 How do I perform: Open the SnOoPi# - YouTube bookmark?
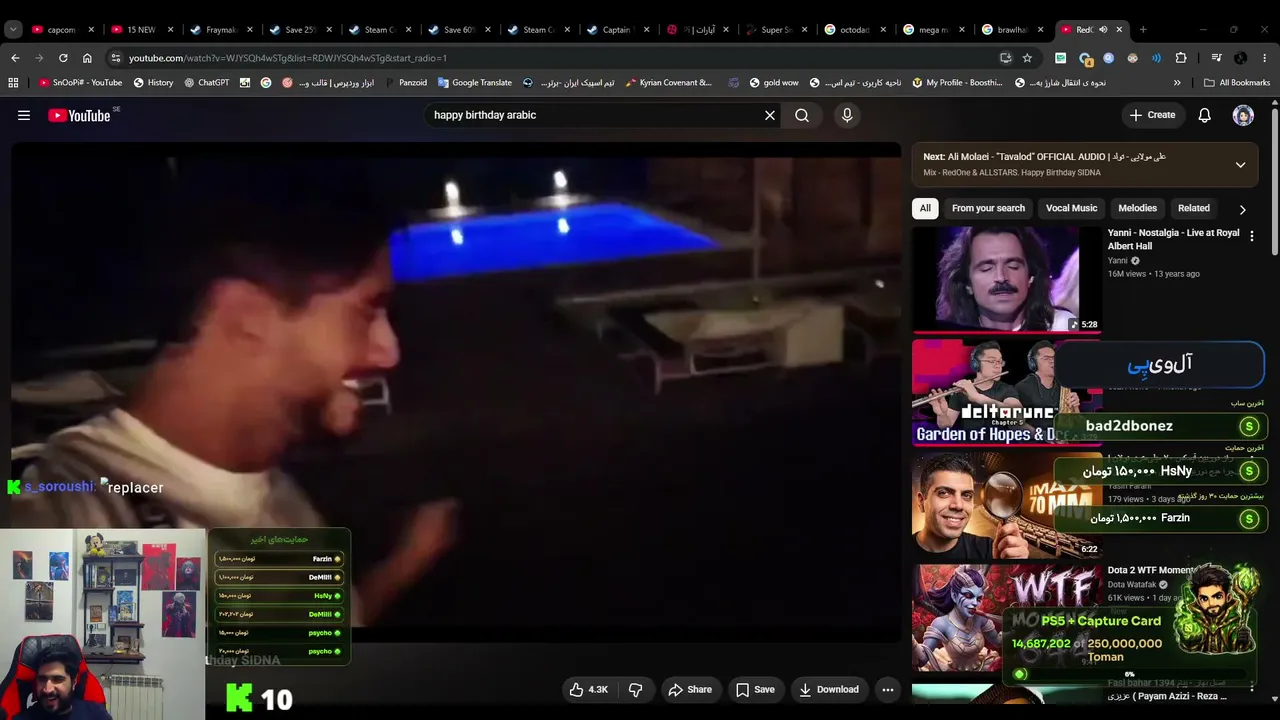pyautogui.click(x=80, y=83)
